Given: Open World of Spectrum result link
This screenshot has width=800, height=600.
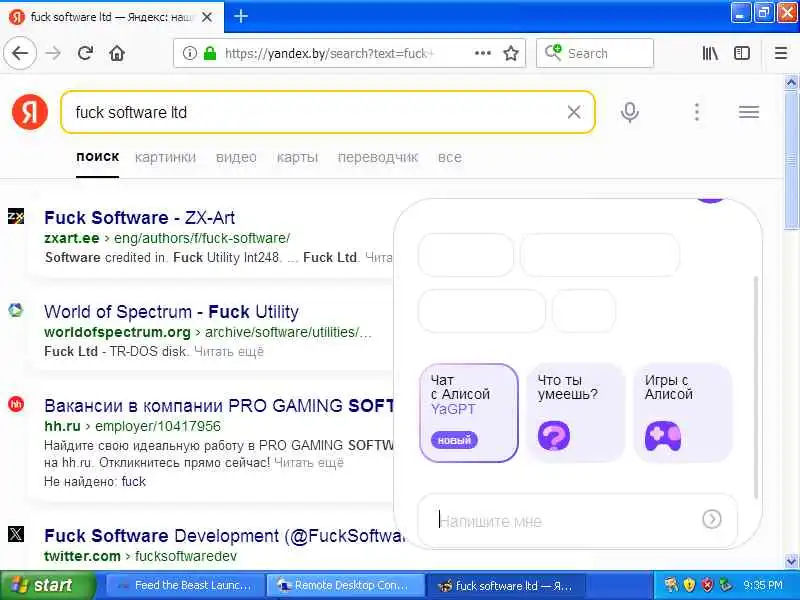Looking at the screenshot, I should [x=171, y=312].
